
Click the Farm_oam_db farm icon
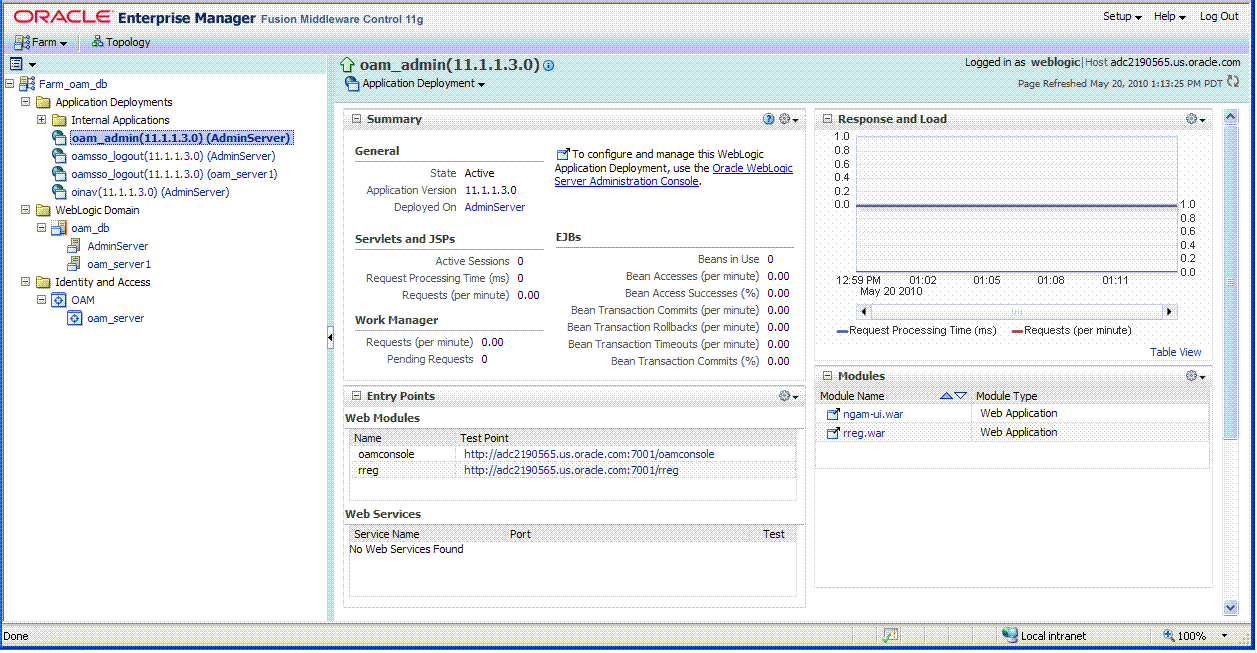click(28, 84)
